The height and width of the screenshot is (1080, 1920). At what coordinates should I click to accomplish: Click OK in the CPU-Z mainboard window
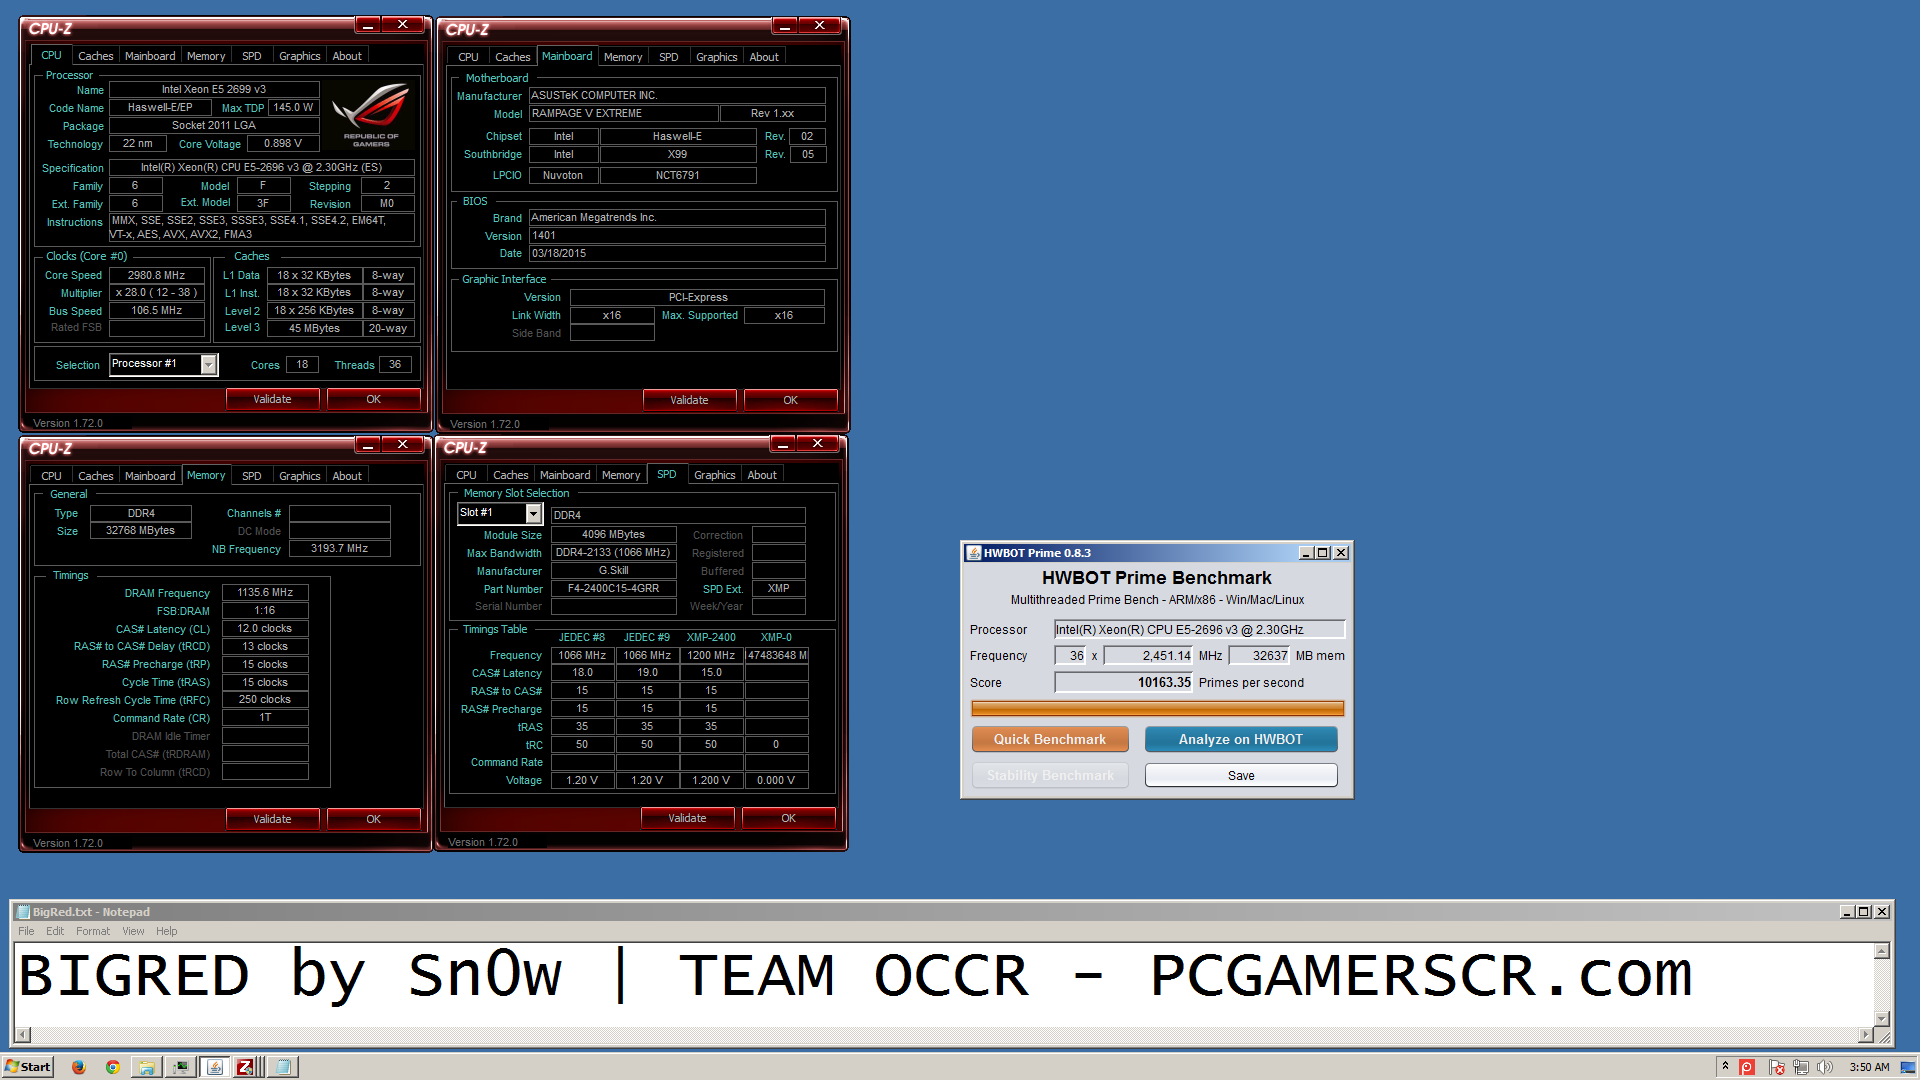[x=790, y=400]
